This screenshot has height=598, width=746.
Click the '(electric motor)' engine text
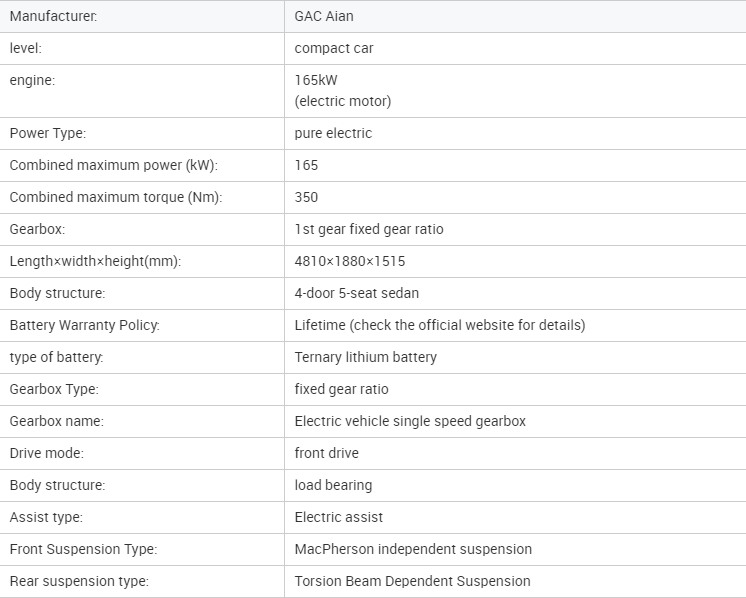click(343, 101)
